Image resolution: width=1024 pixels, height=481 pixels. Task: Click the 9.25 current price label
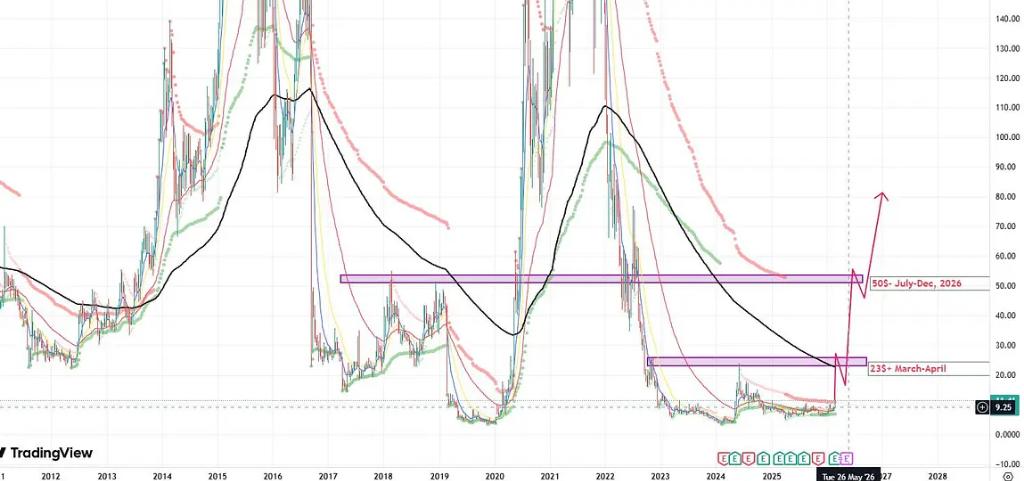[1004, 407]
